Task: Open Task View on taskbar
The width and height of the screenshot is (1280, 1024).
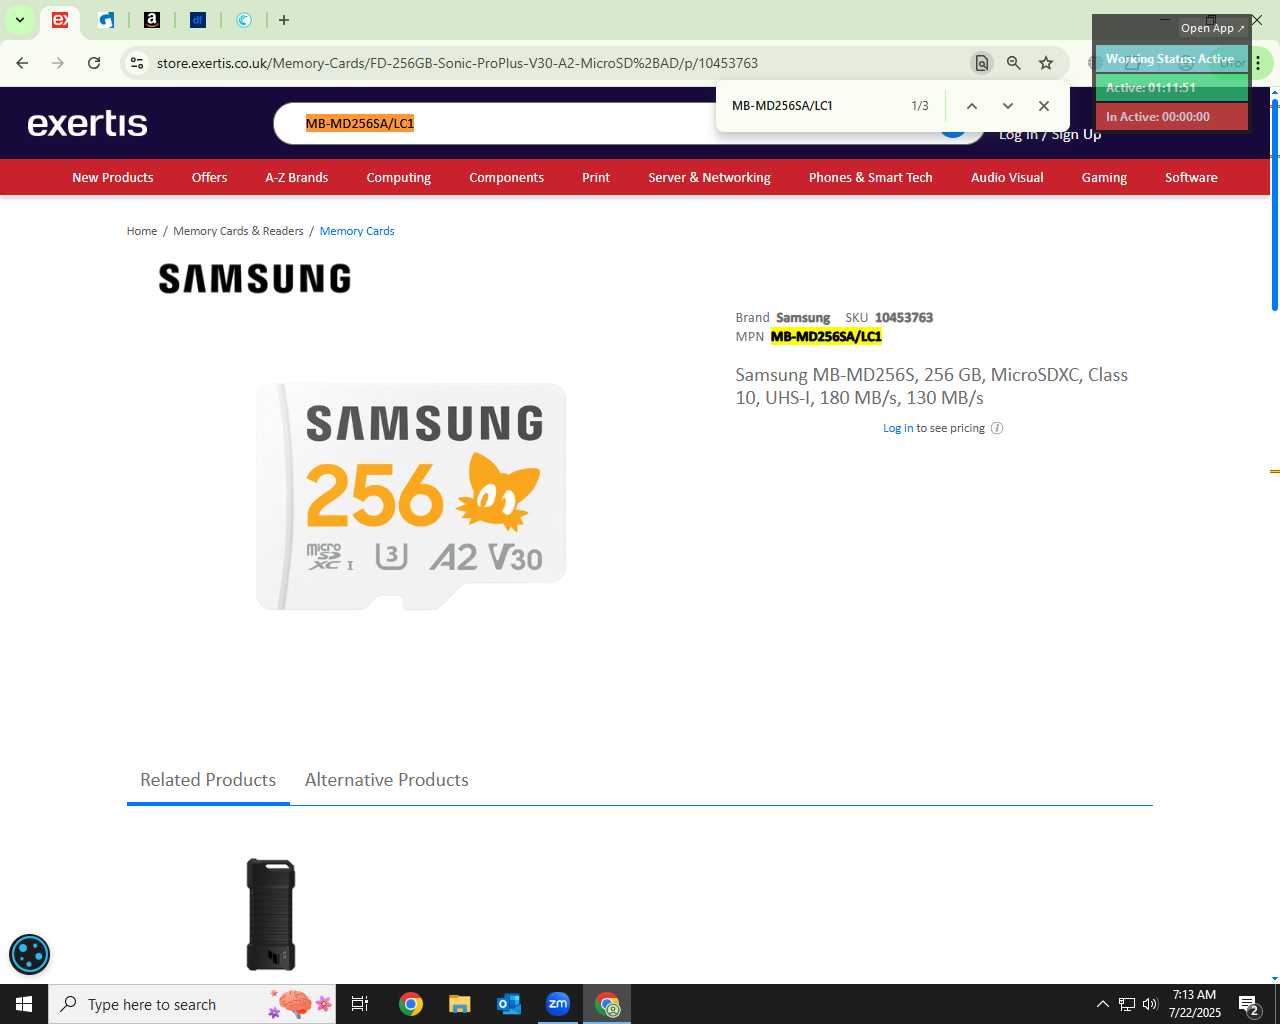Action: coord(360,1004)
